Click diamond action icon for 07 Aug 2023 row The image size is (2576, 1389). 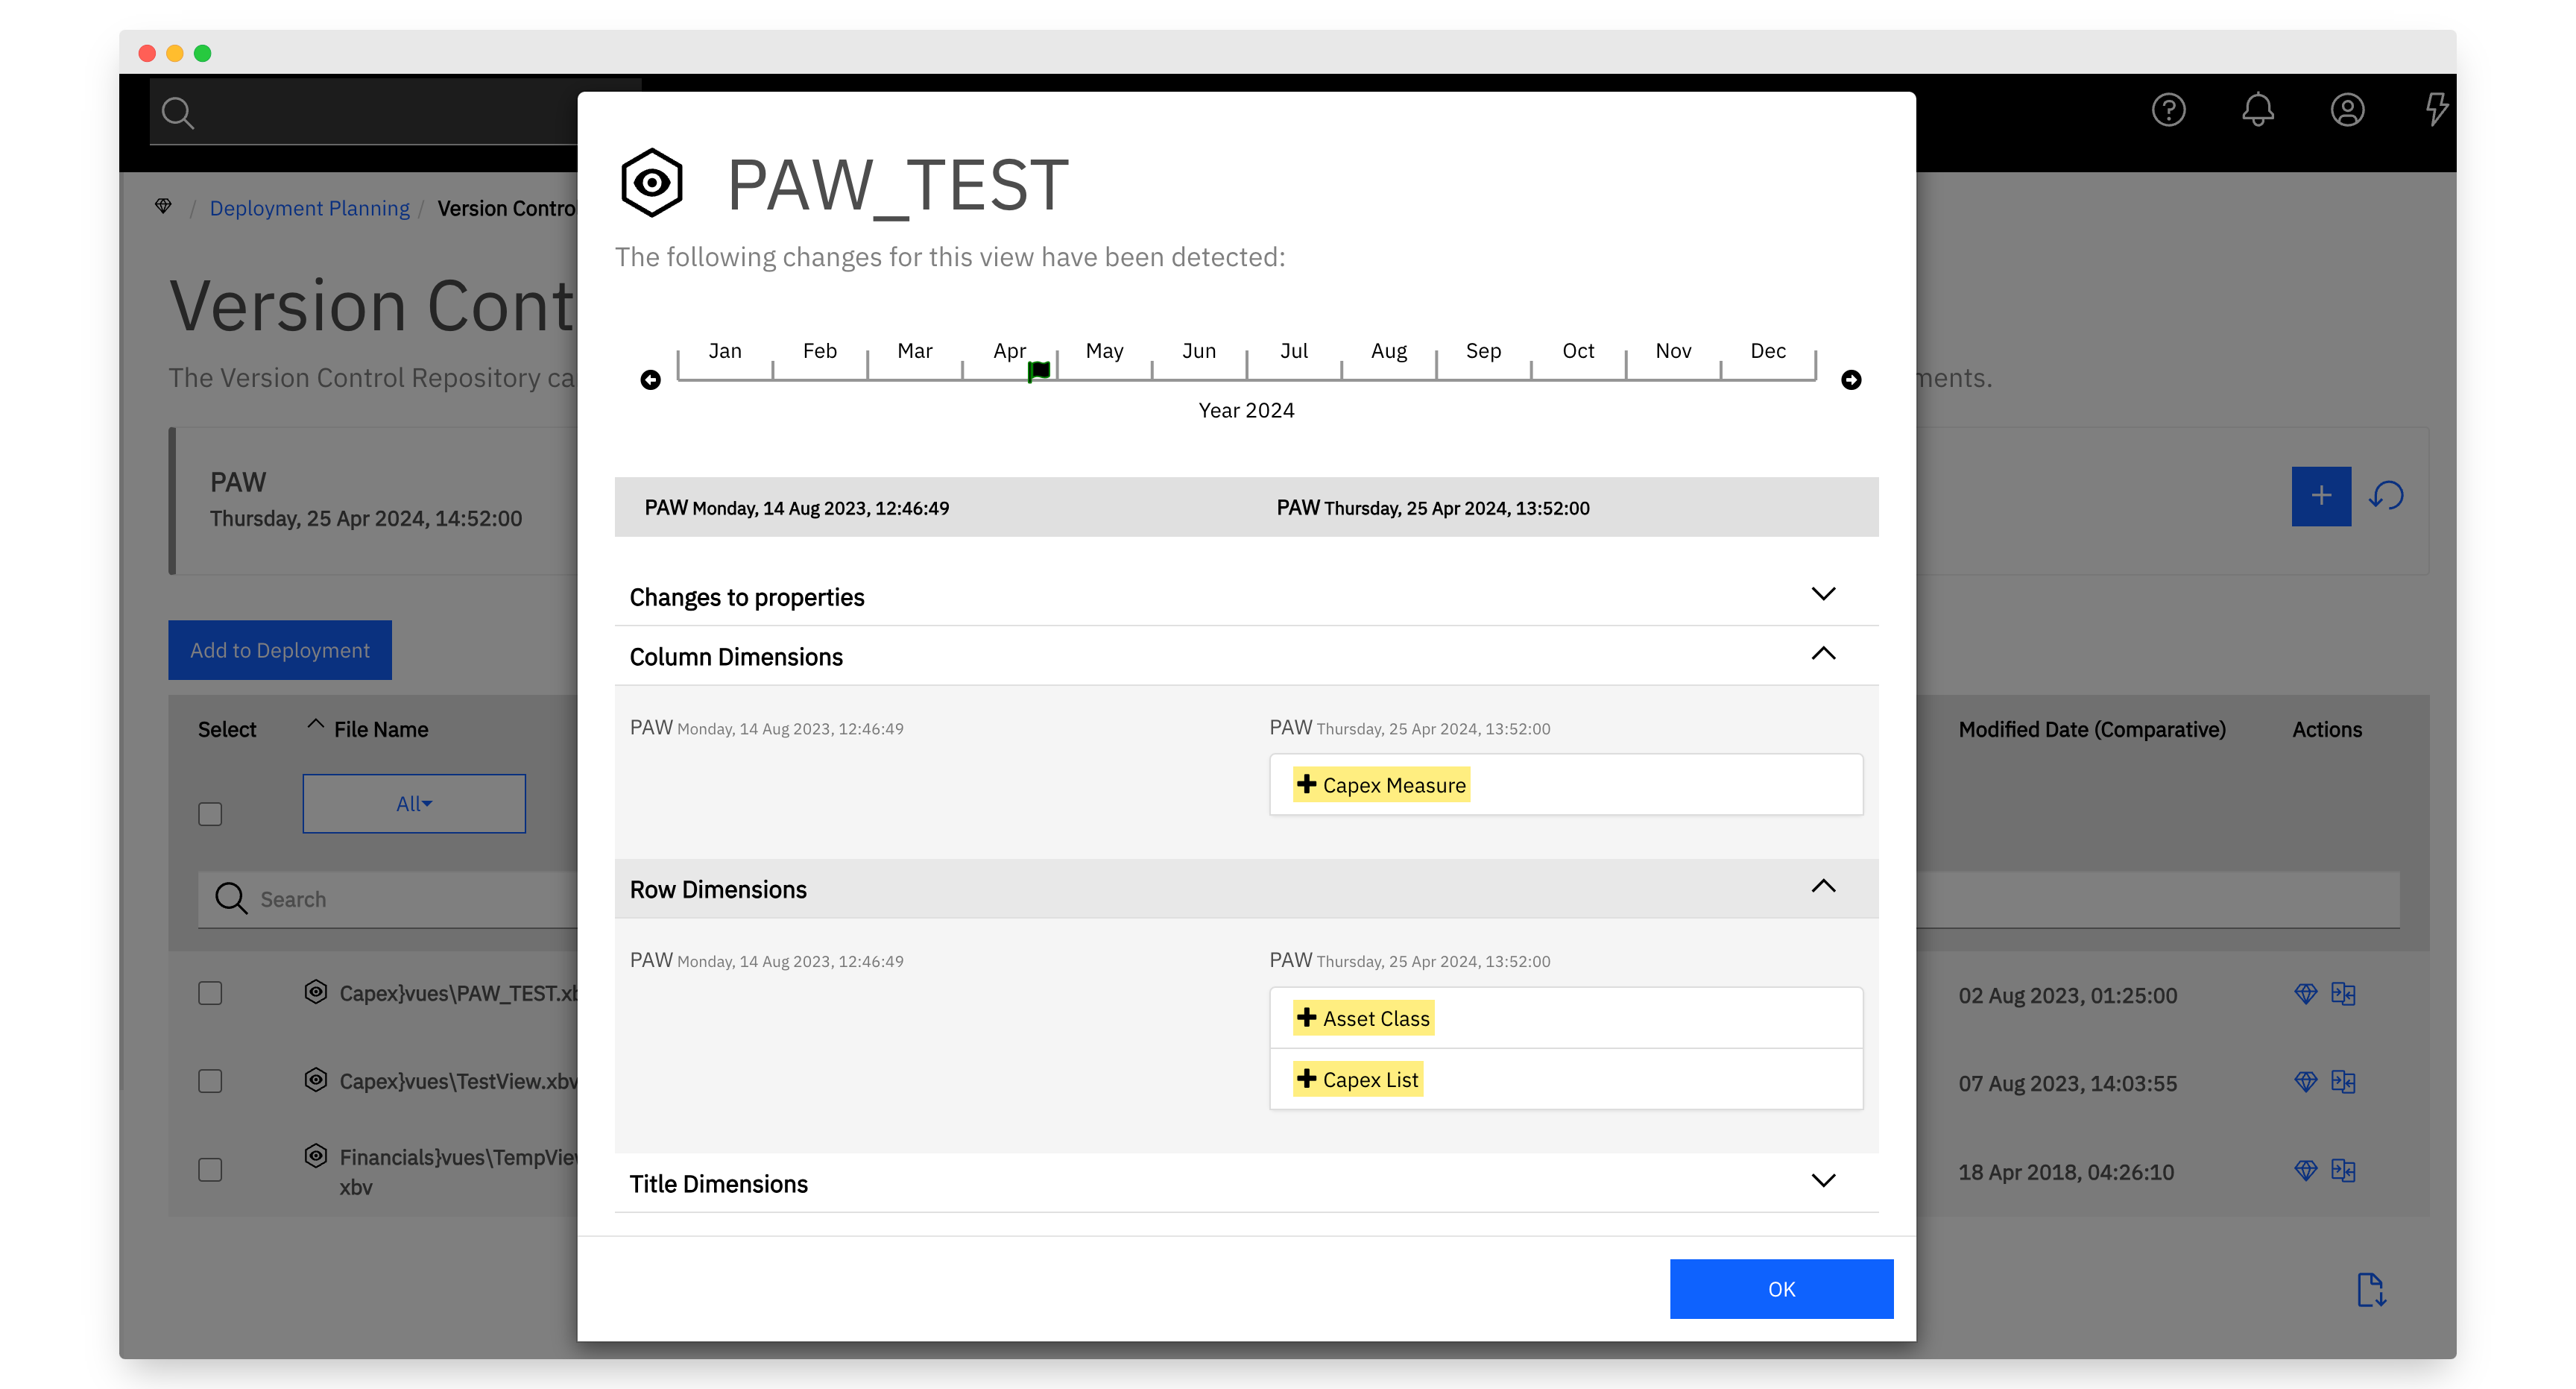(x=2306, y=1082)
